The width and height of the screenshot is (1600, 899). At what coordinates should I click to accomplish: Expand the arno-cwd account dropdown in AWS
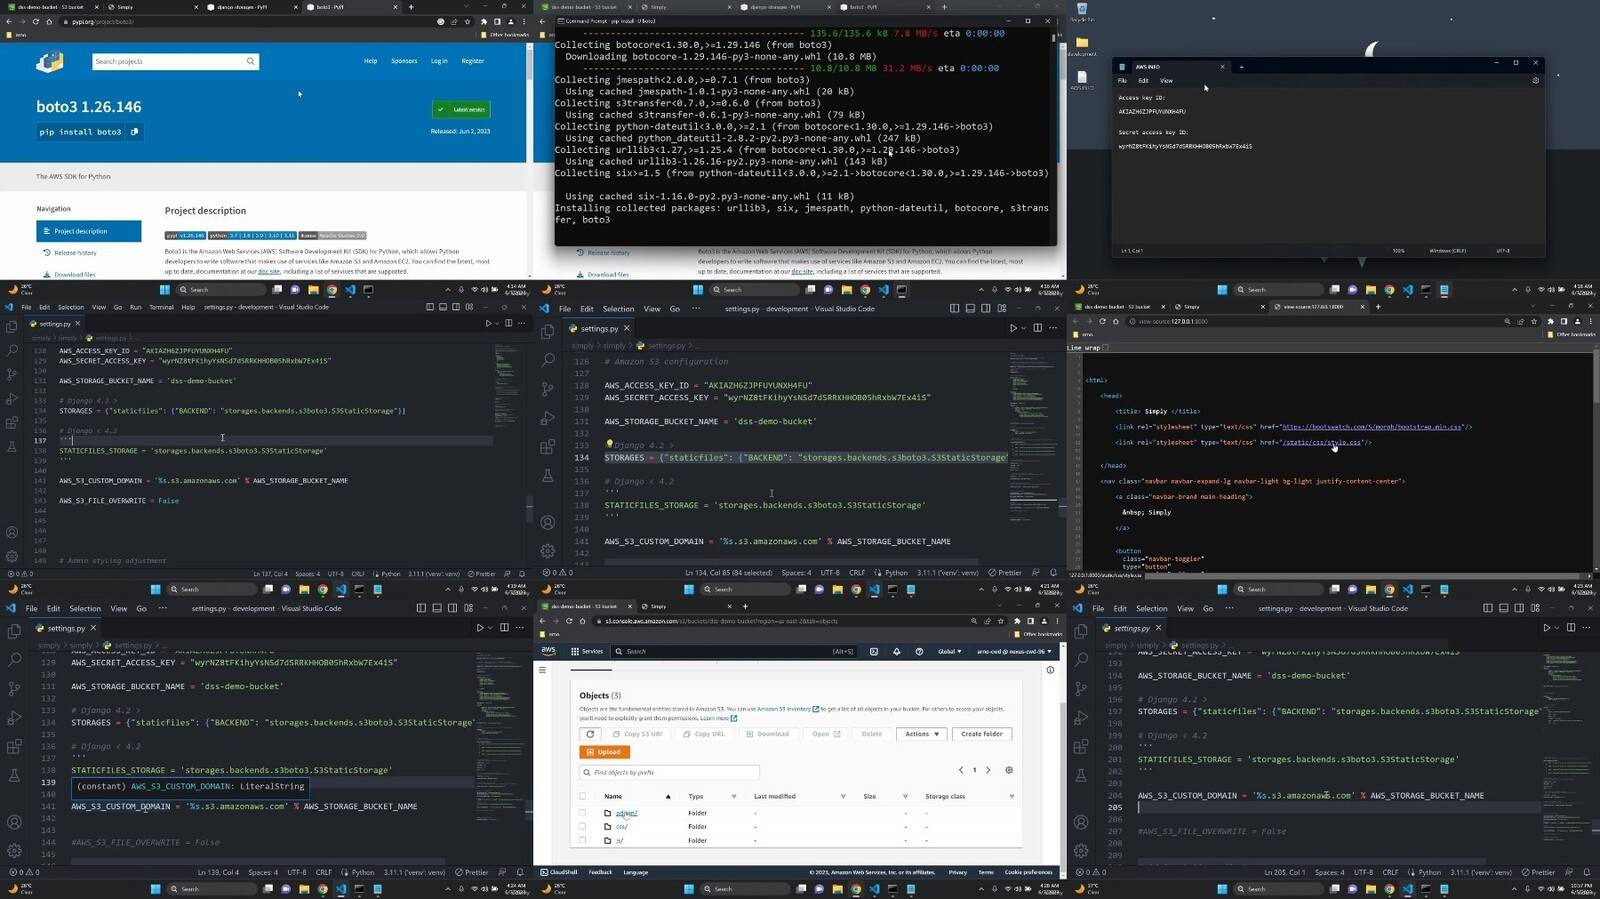1013,651
